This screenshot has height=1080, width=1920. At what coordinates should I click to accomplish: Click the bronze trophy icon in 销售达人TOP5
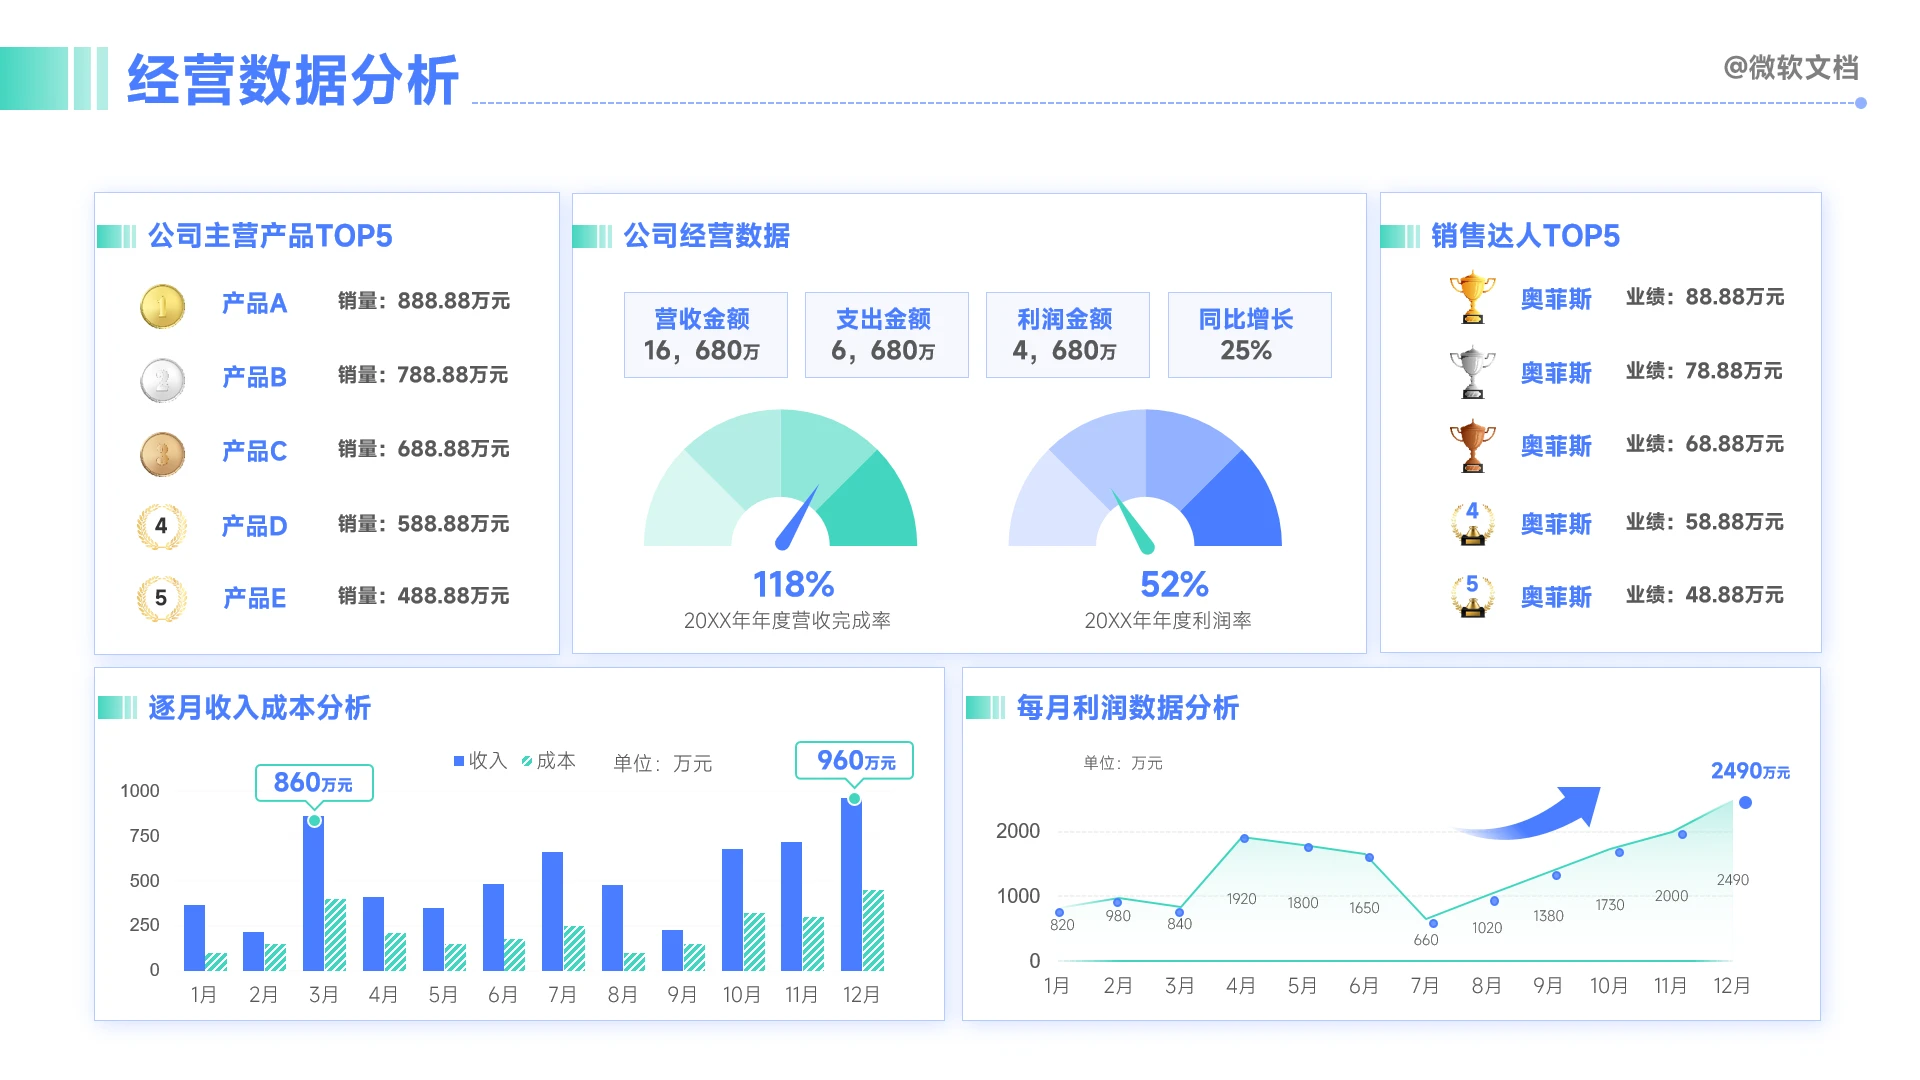click(1472, 446)
